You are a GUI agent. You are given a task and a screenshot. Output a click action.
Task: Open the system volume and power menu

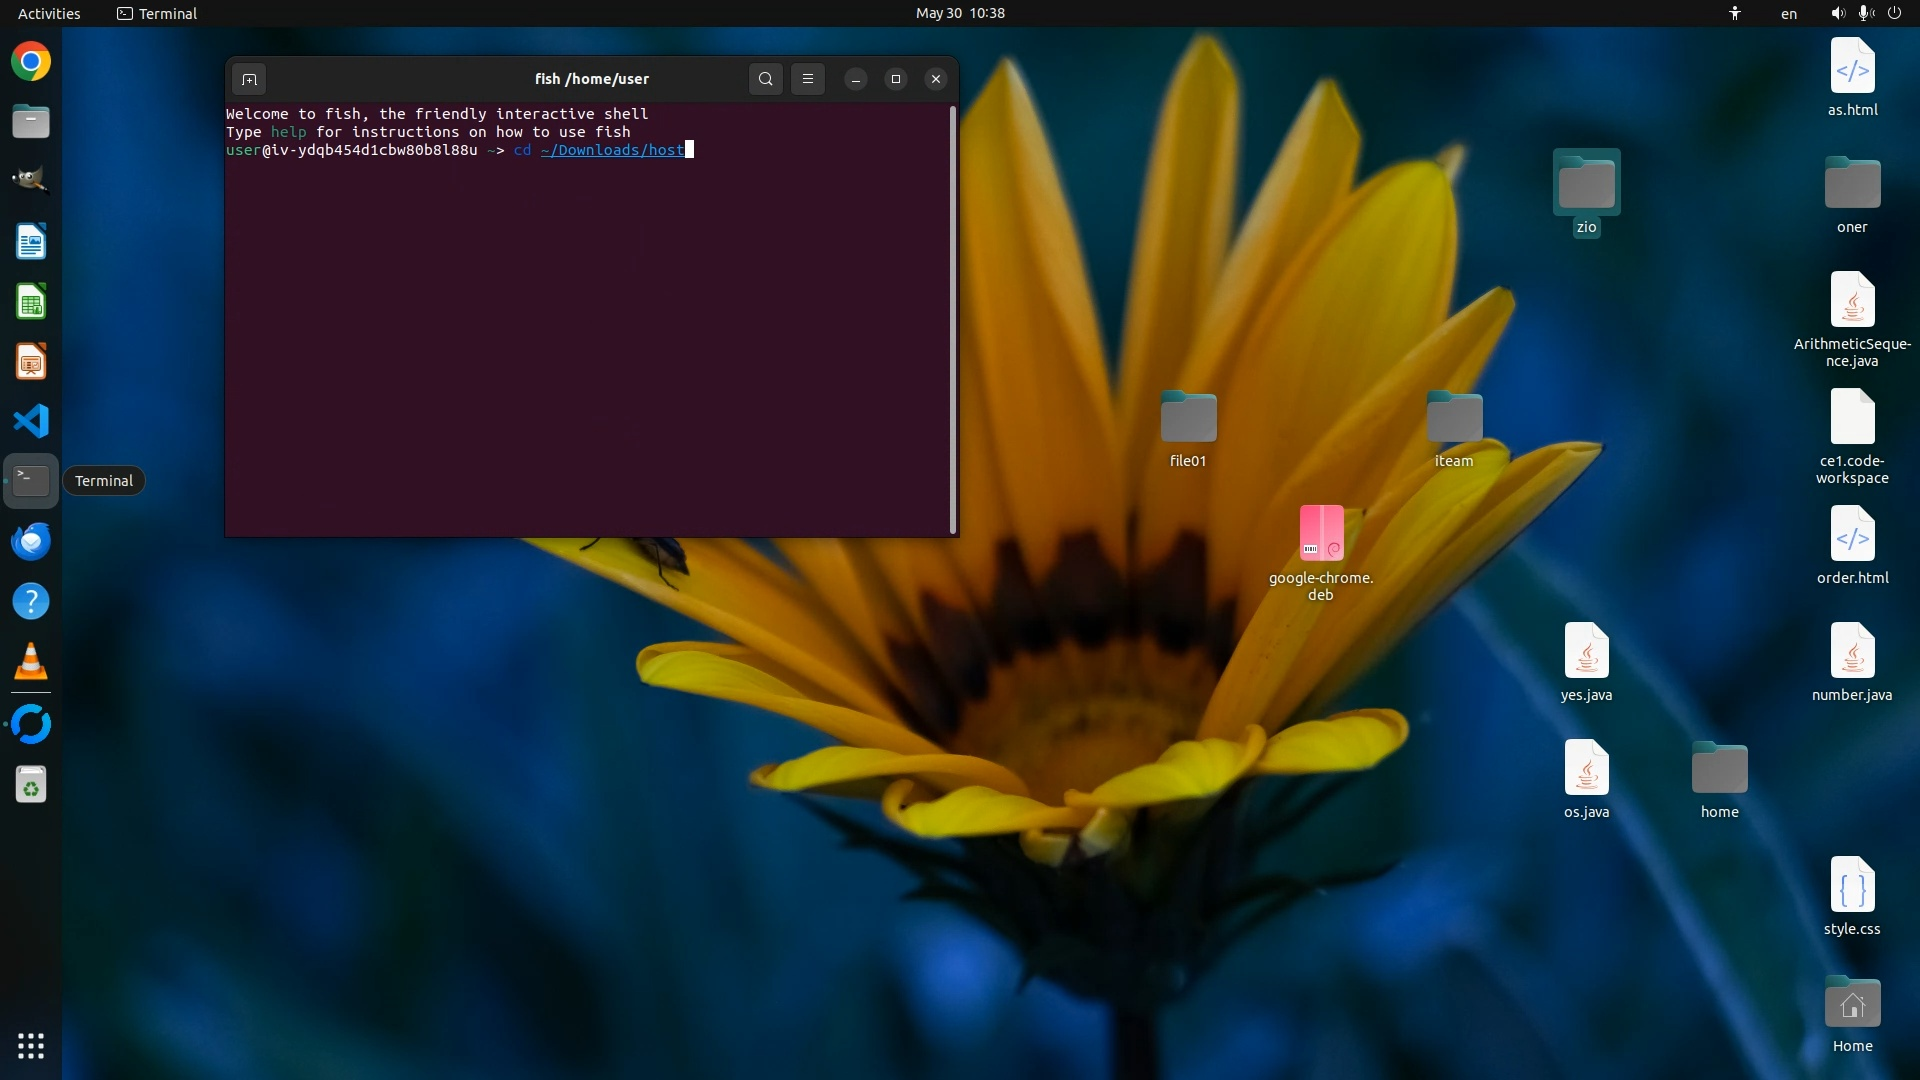(1866, 13)
